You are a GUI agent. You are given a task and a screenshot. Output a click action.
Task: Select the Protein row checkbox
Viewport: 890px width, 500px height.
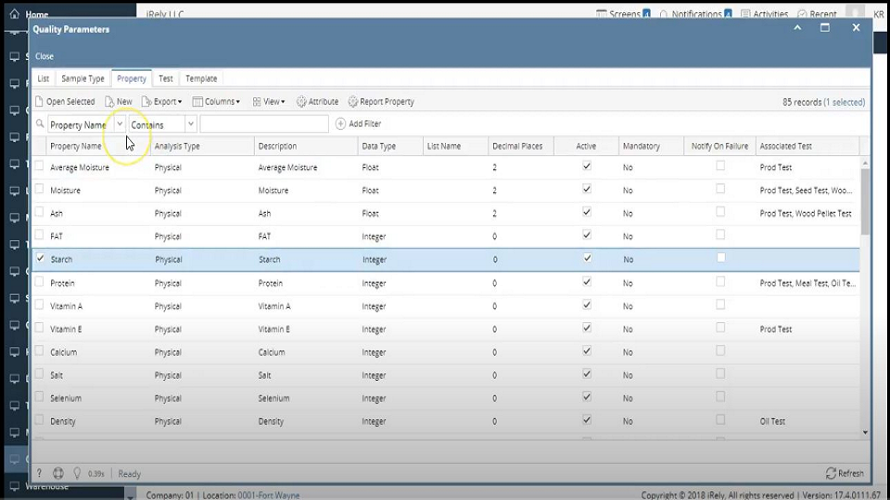39,282
